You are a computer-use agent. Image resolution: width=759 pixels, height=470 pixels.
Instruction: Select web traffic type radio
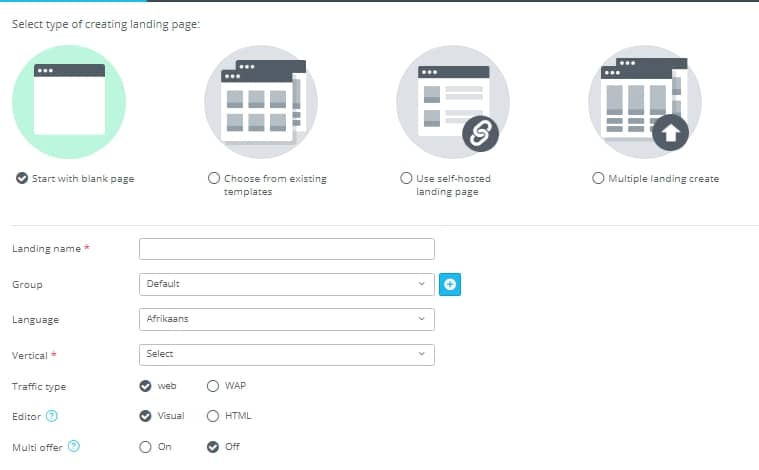pyautogui.click(x=145, y=386)
